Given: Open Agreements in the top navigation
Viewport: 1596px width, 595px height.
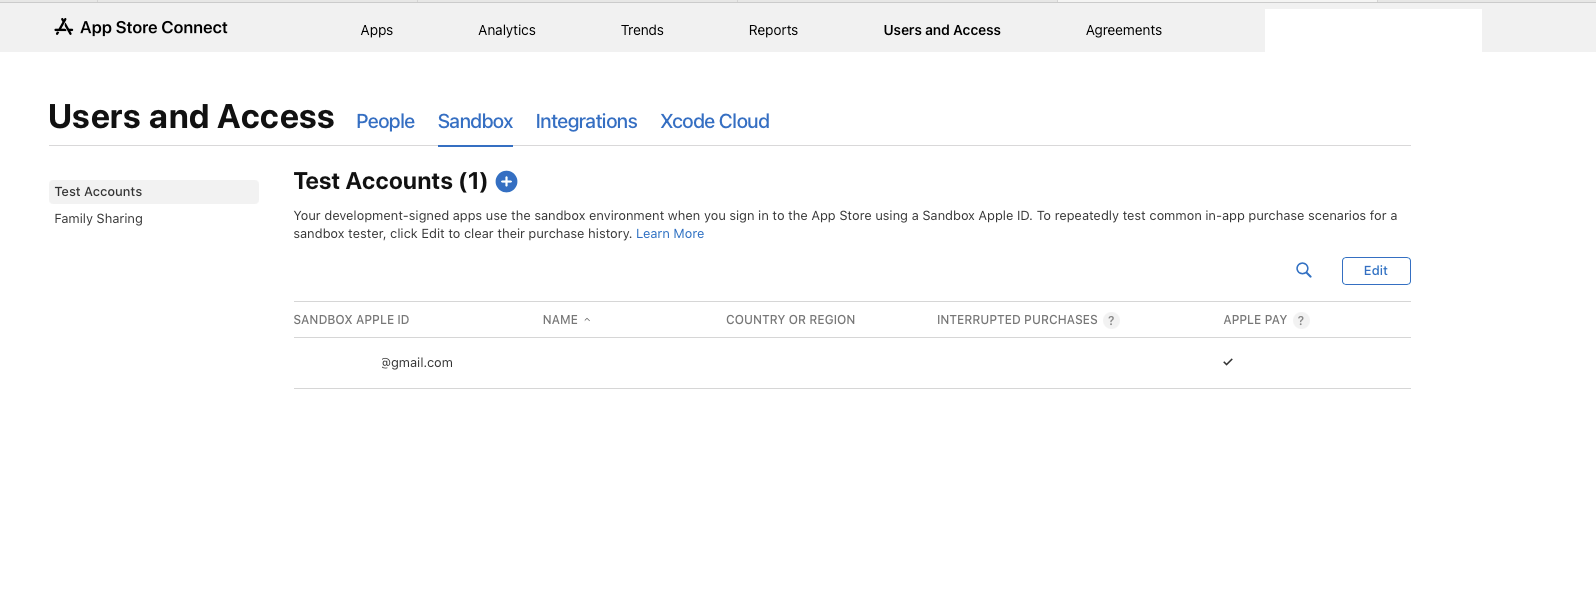Looking at the screenshot, I should [1123, 30].
